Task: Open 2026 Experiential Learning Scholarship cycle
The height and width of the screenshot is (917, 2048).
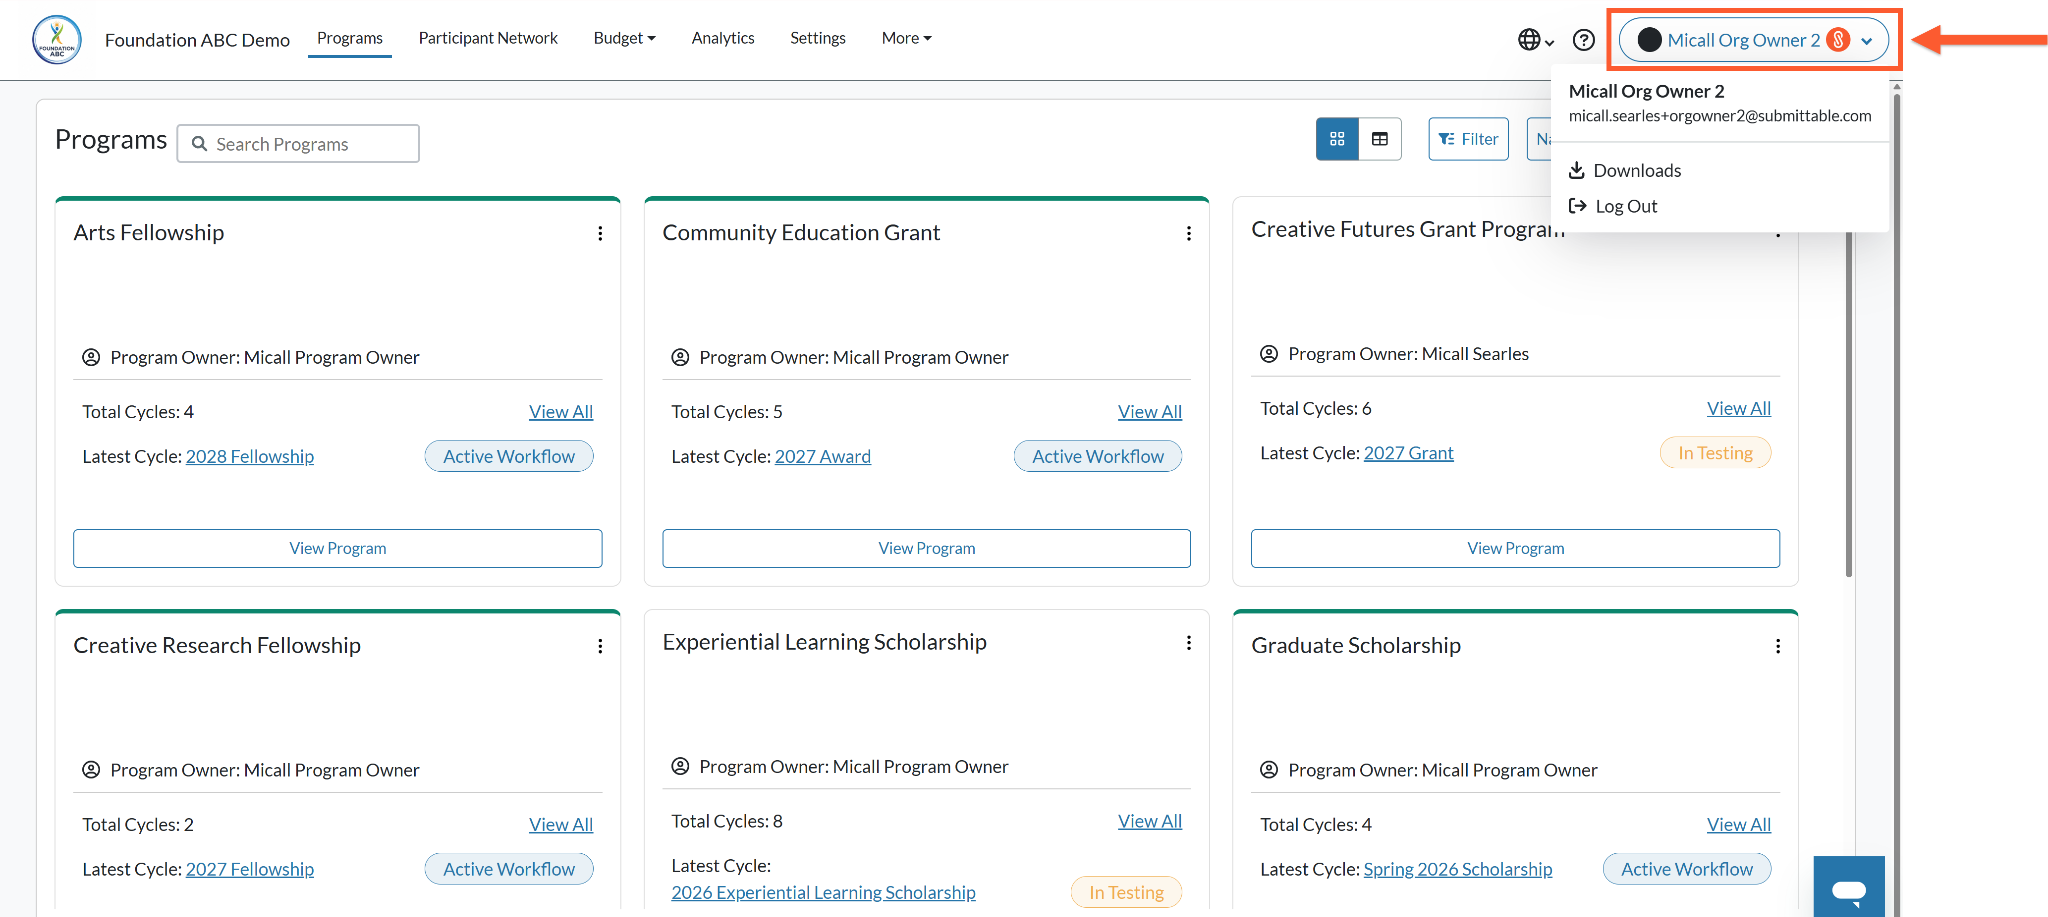Action: (x=824, y=892)
